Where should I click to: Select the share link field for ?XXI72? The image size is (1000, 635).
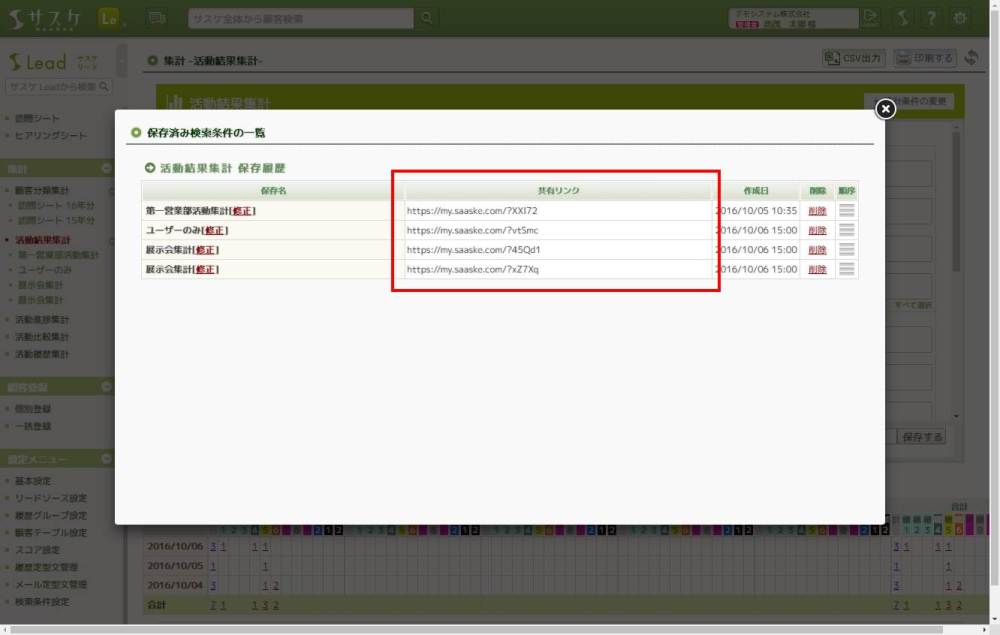[x=557, y=211]
